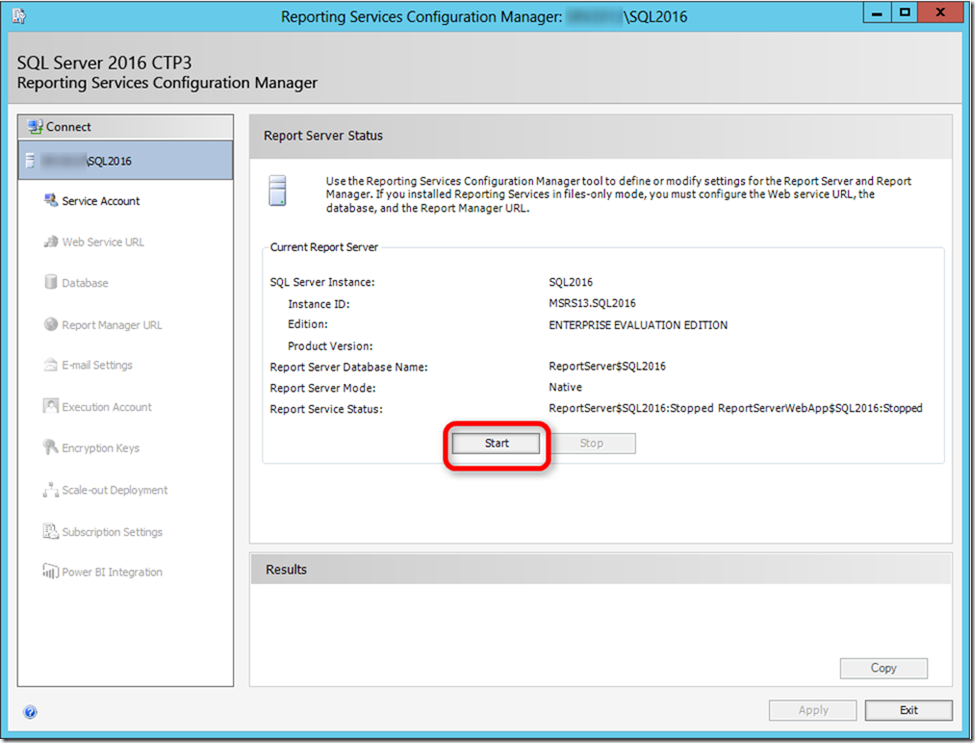
Task: Open the Connect option
Action: click(x=126, y=127)
